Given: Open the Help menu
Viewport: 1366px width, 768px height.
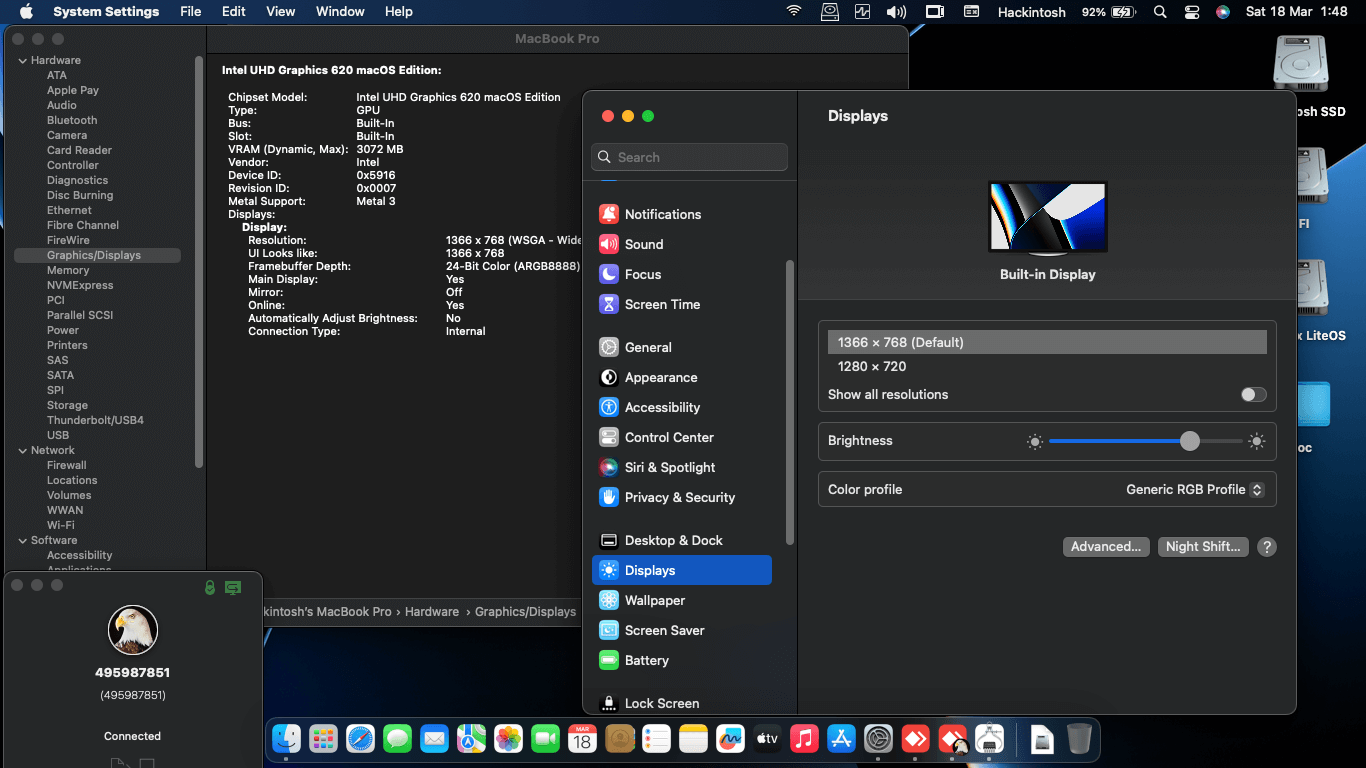Looking at the screenshot, I should coord(399,12).
